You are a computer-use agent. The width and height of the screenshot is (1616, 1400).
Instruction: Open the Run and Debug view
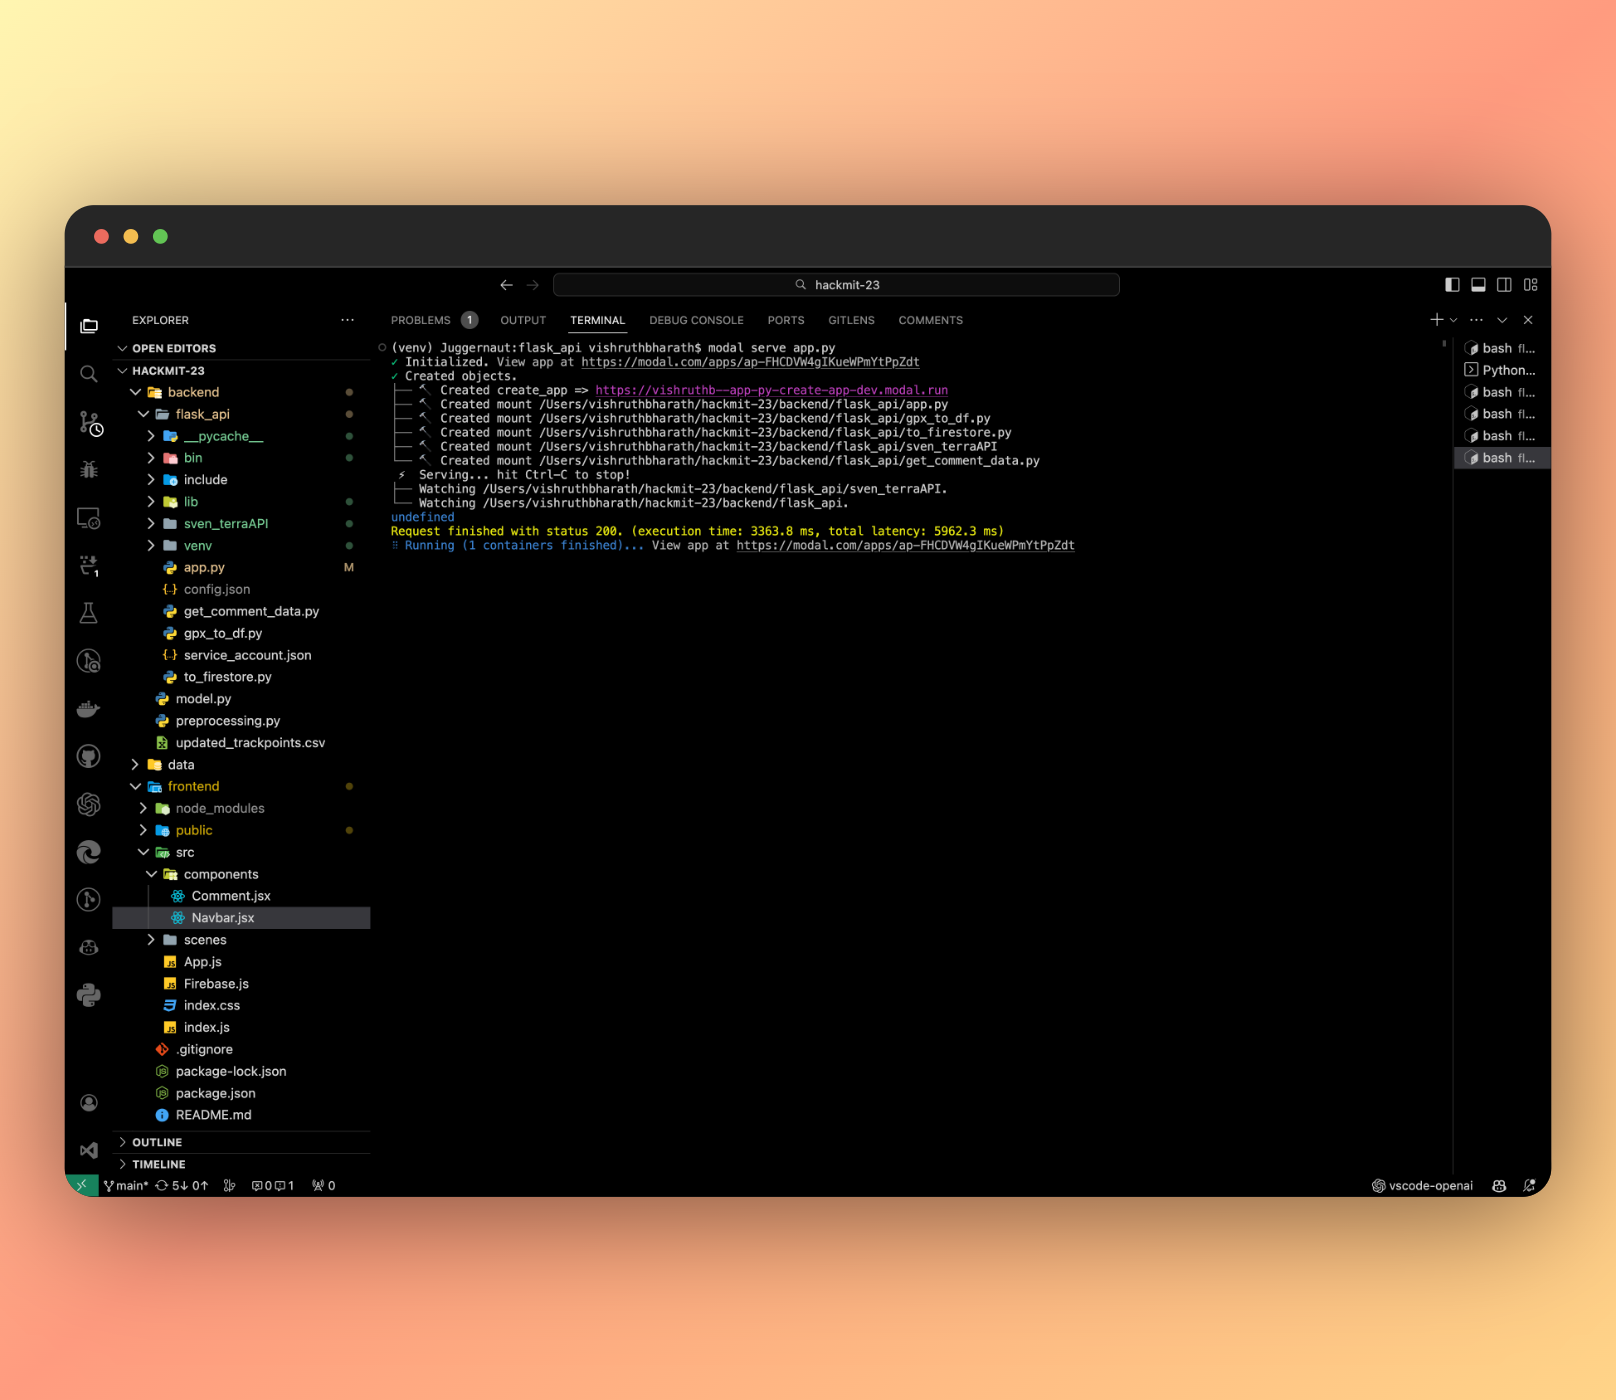89,469
